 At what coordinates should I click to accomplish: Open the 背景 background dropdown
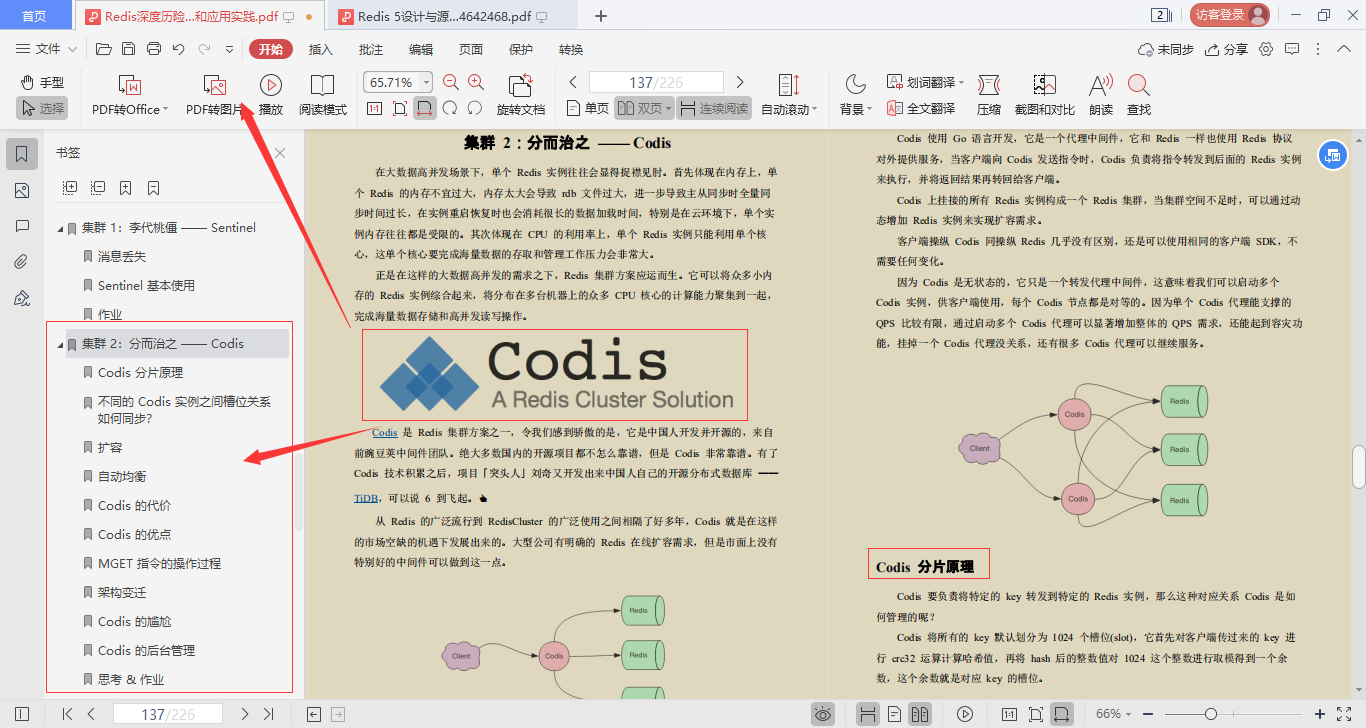[x=856, y=96]
